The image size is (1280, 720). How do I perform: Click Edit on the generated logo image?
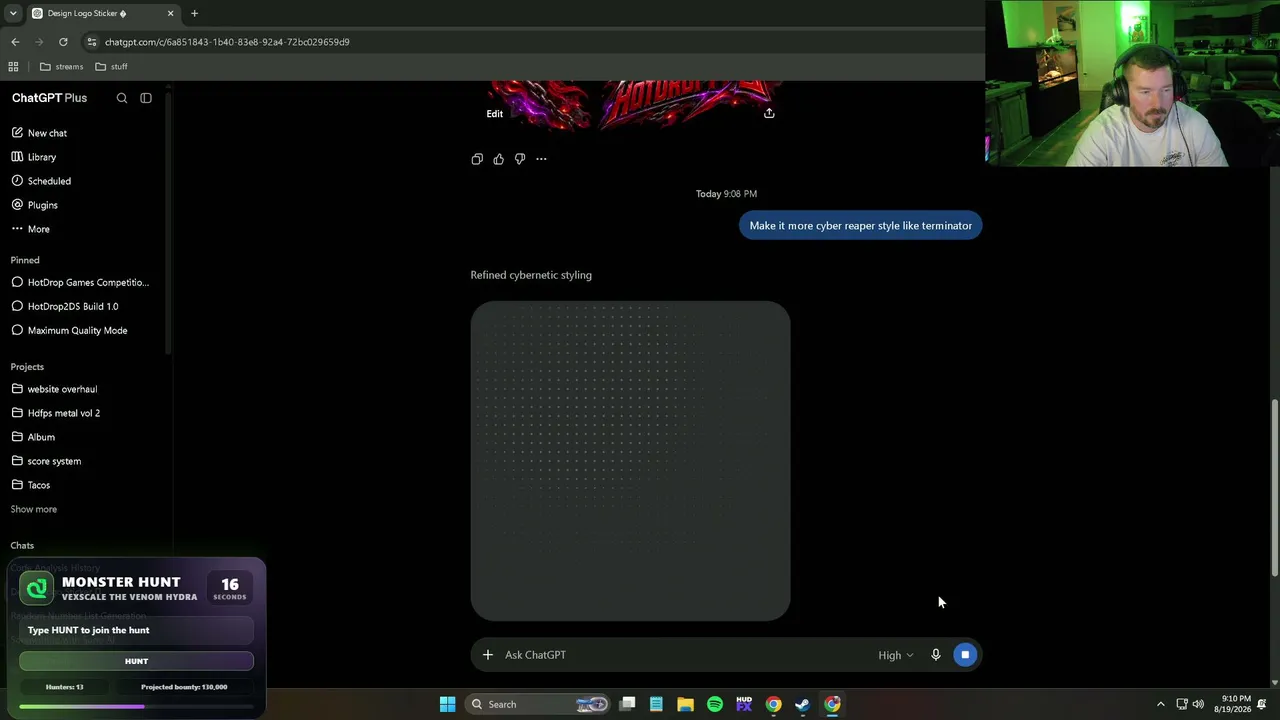tap(495, 114)
